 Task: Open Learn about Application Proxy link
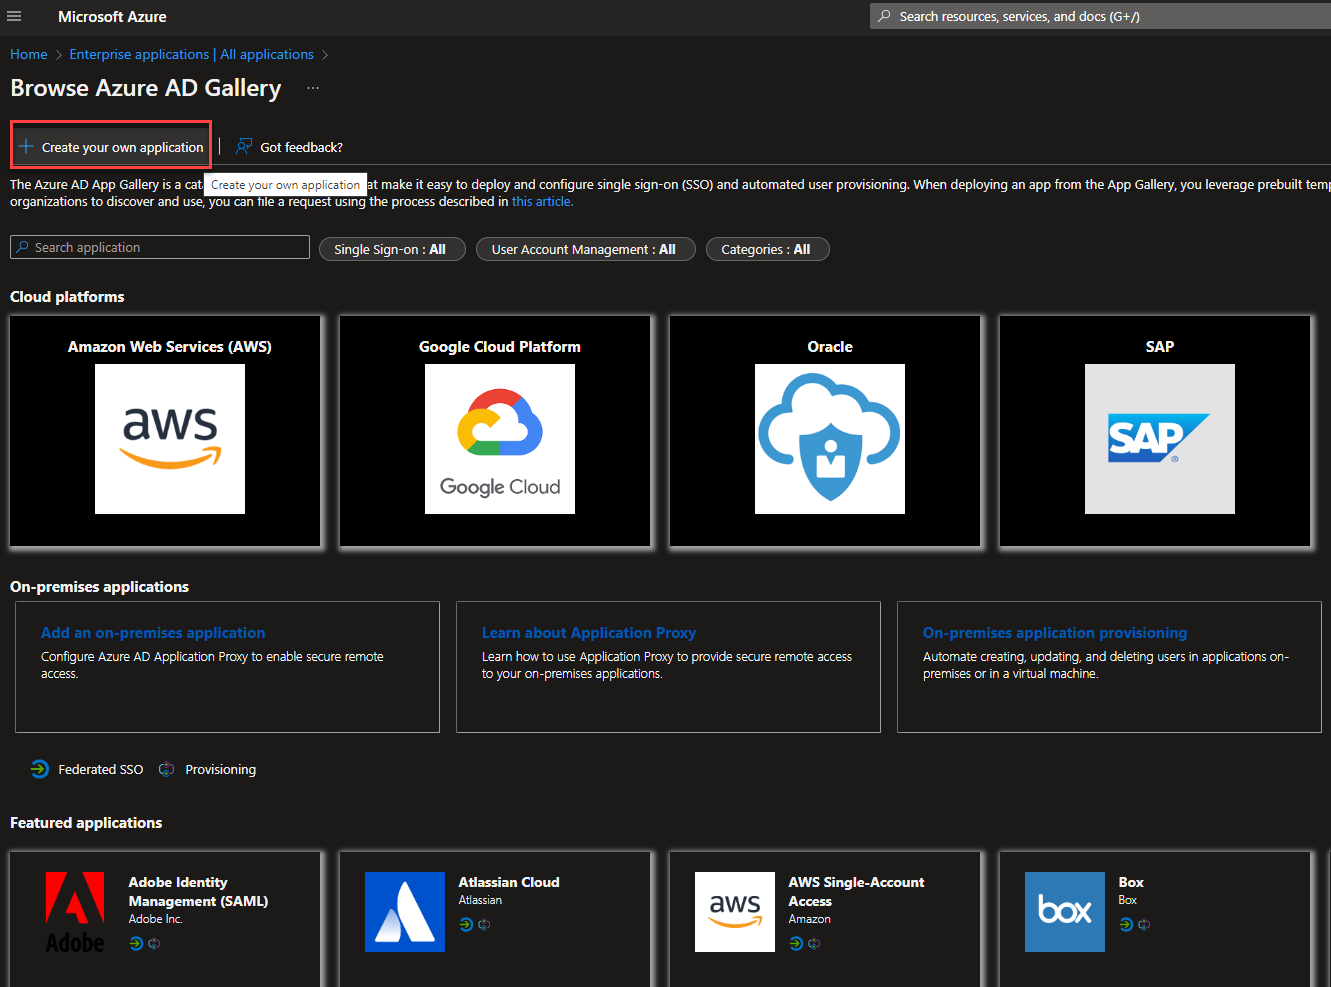pos(589,632)
